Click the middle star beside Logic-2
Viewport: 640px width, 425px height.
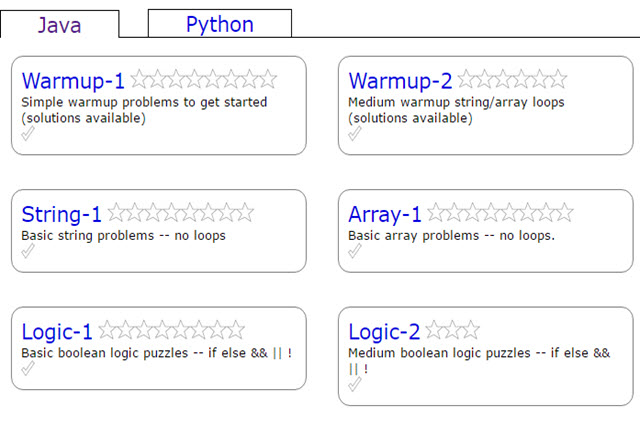click(453, 329)
